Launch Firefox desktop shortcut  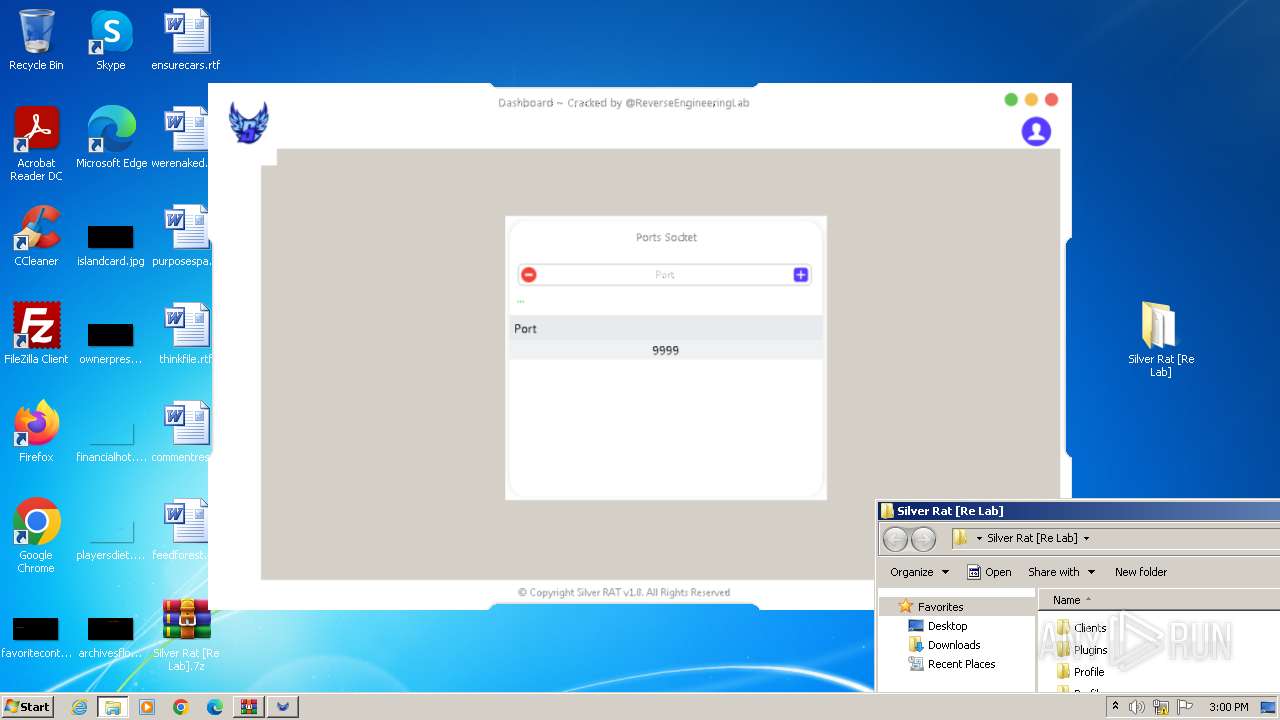(x=36, y=431)
